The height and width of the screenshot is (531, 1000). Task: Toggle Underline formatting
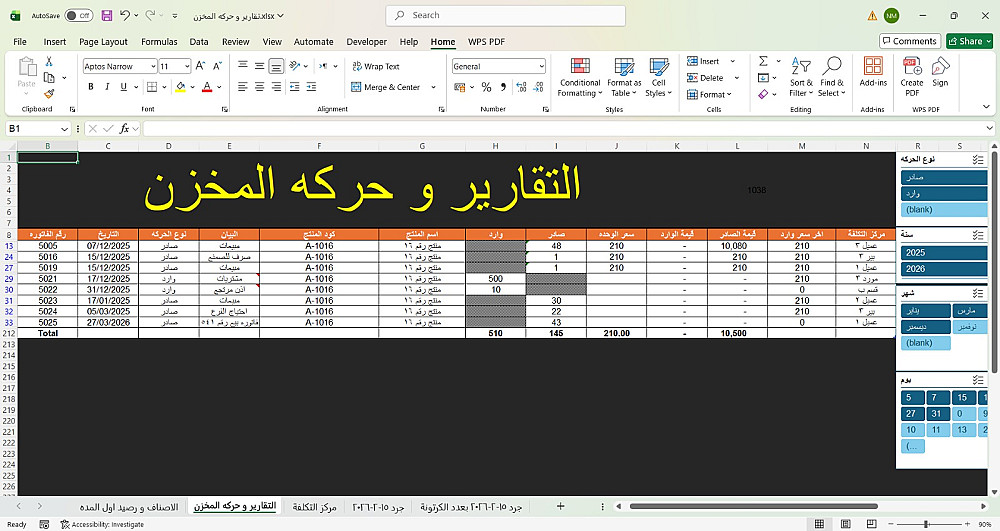click(123, 87)
